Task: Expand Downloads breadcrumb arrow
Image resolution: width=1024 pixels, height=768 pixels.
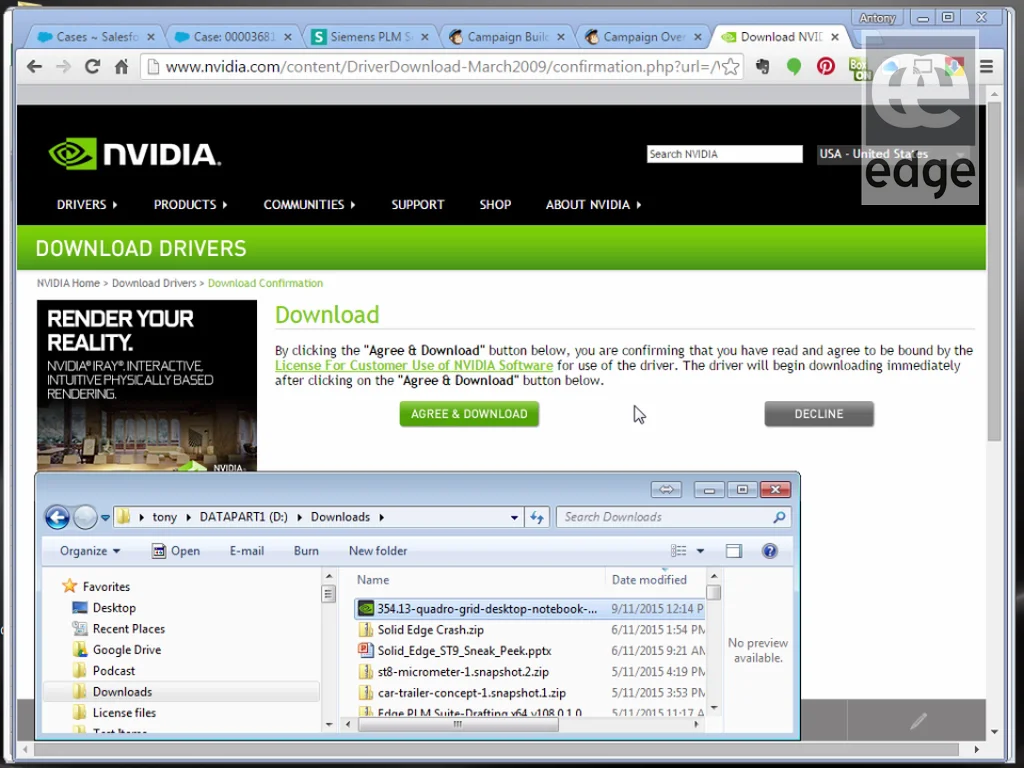Action: click(381, 517)
